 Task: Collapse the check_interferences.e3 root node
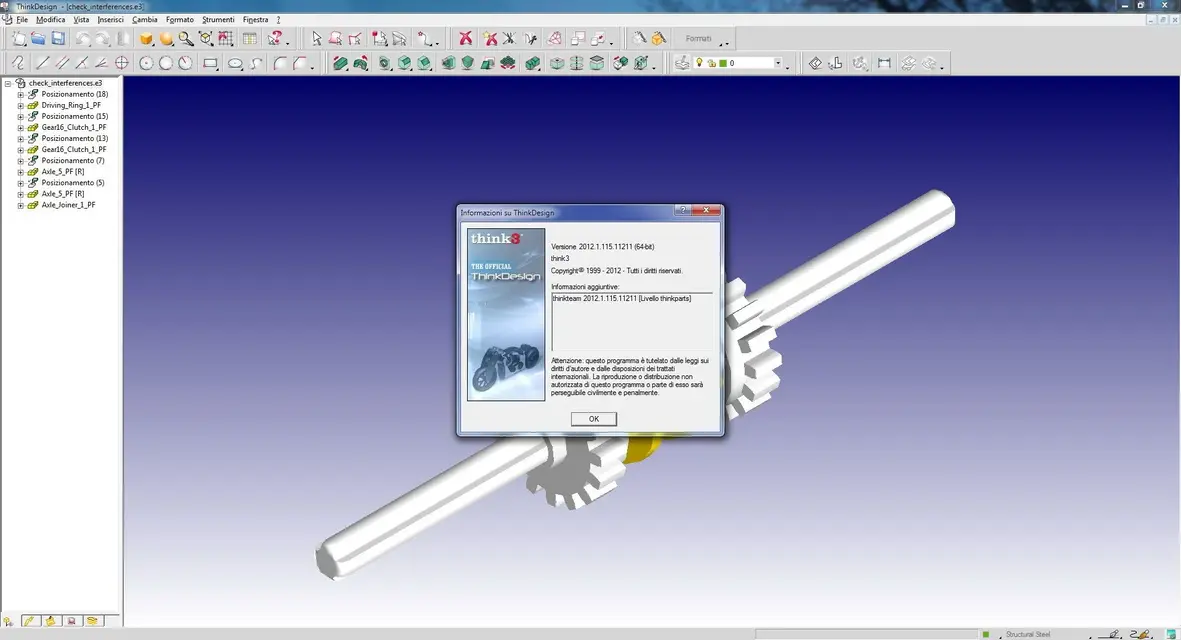[x=8, y=83]
